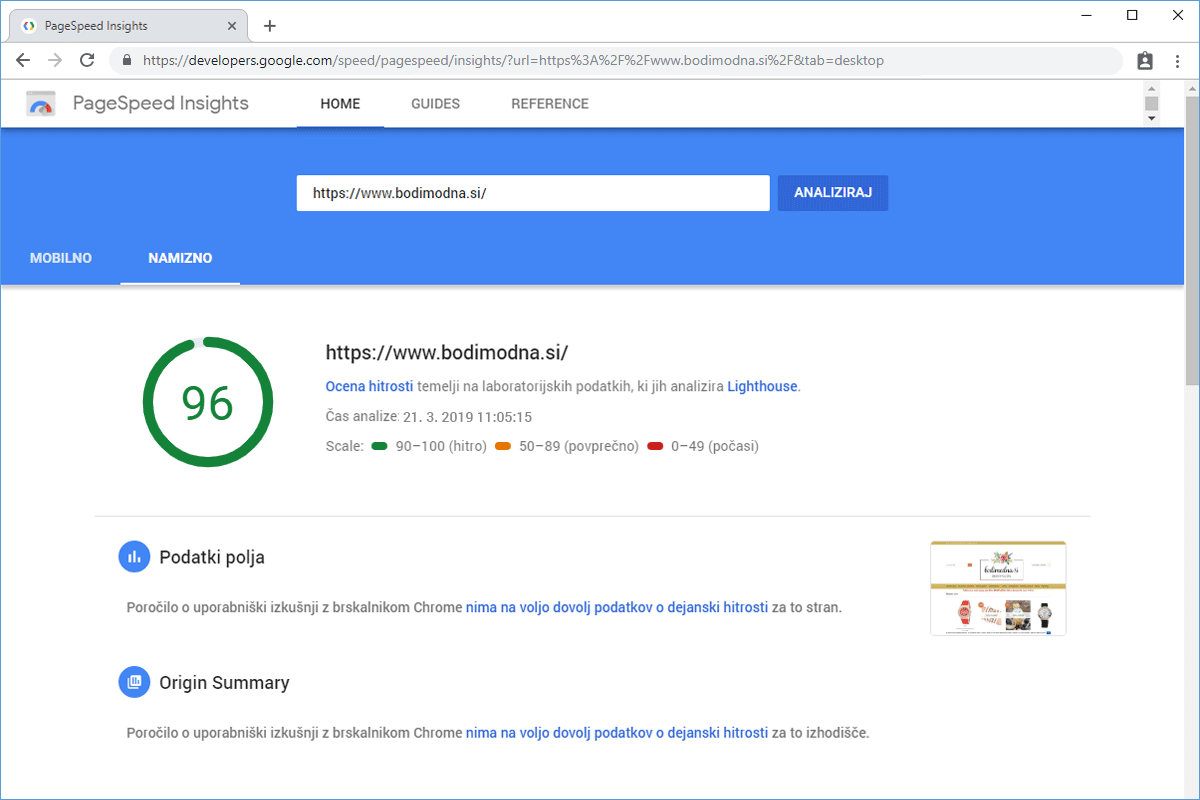Click the Origin Summary icon
The height and width of the screenshot is (800, 1200).
pyautogui.click(x=134, y=683)
